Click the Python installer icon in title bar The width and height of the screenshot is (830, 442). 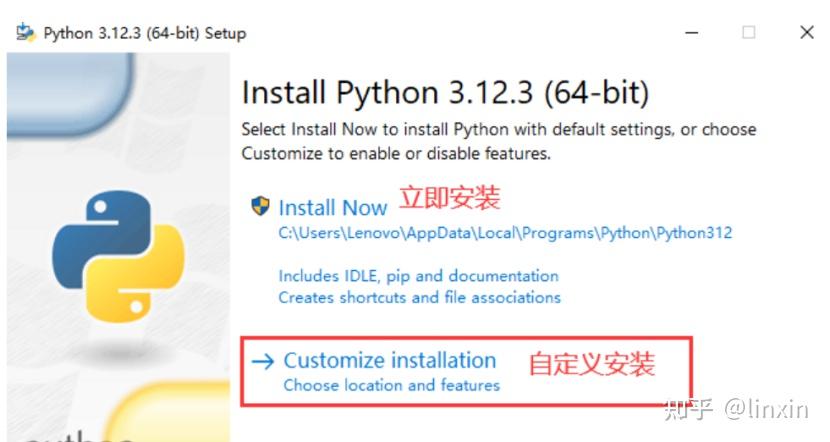pos(26,33)
